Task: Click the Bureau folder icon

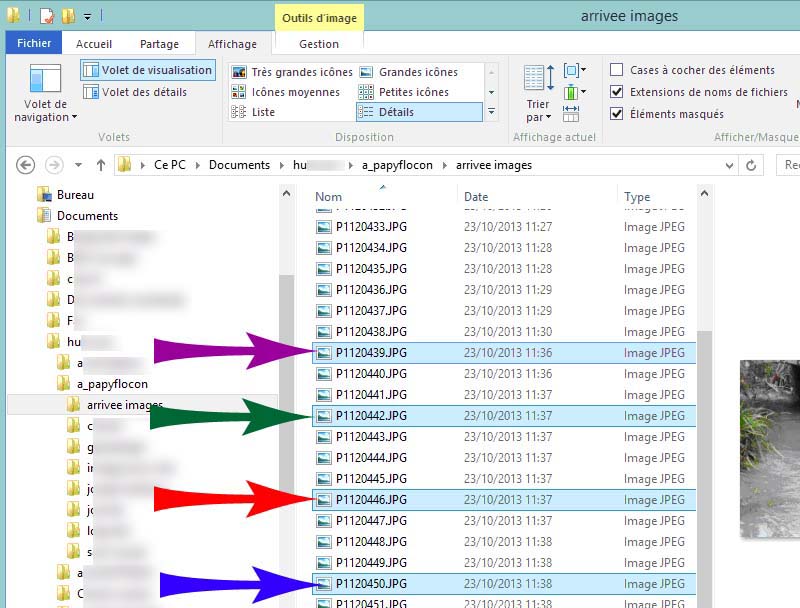Action: click(45, 195)
